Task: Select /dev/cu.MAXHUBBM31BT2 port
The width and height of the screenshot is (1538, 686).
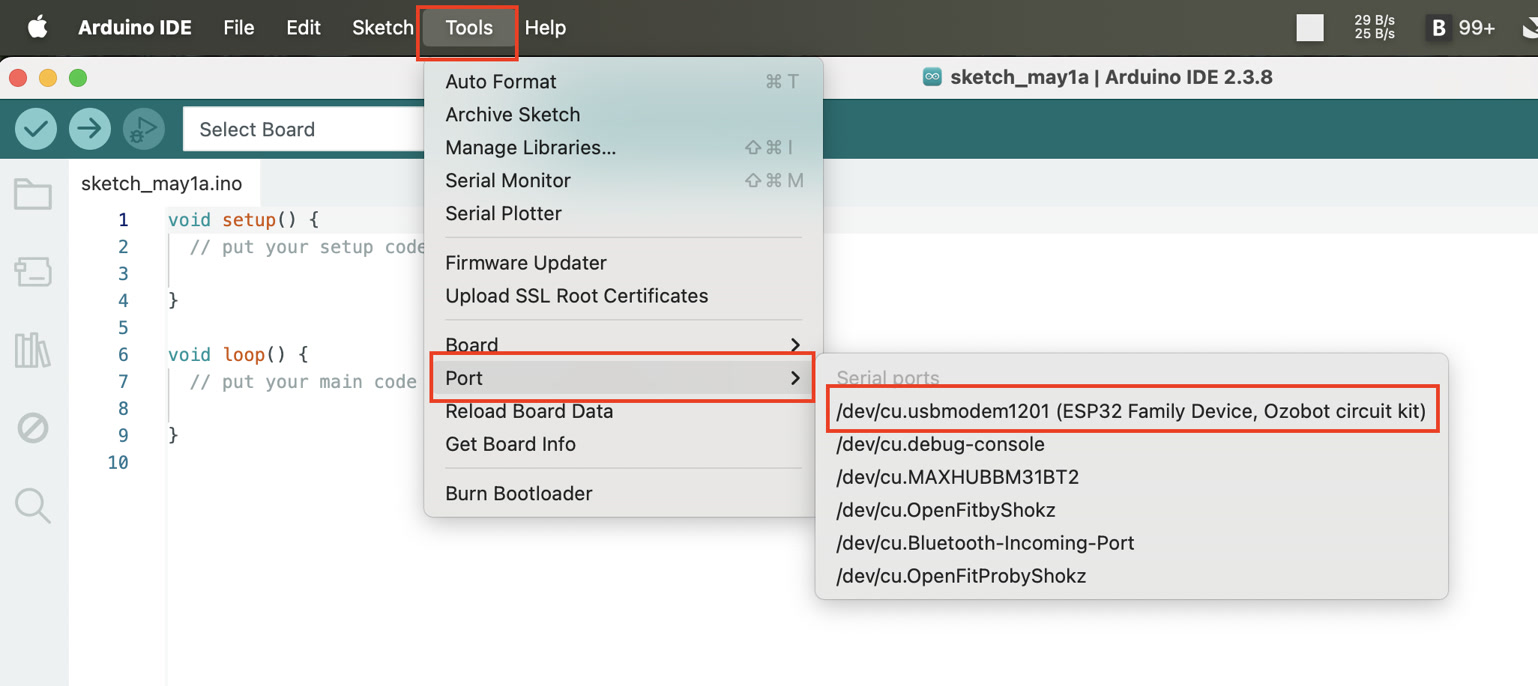Action: click(x=1131, y=477)
